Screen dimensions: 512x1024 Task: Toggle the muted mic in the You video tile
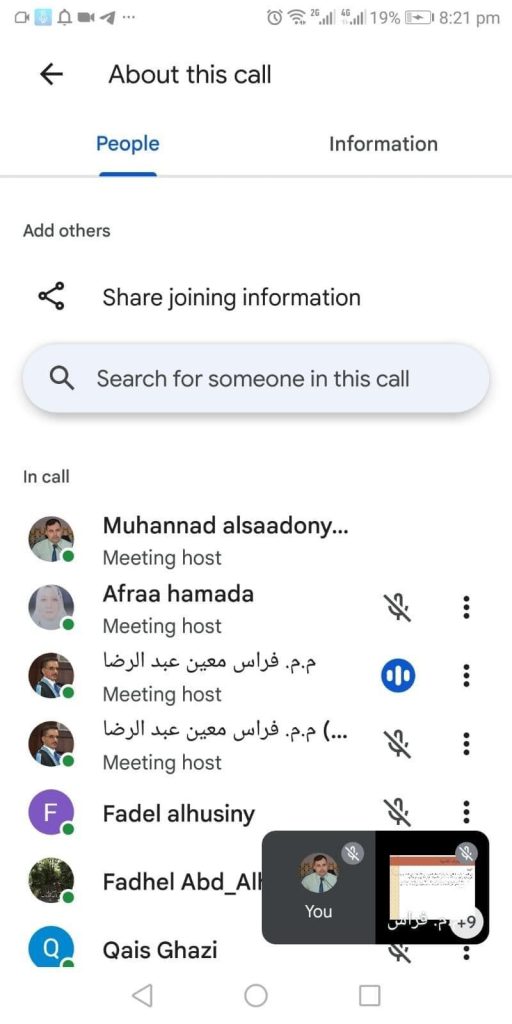(353, 852)
